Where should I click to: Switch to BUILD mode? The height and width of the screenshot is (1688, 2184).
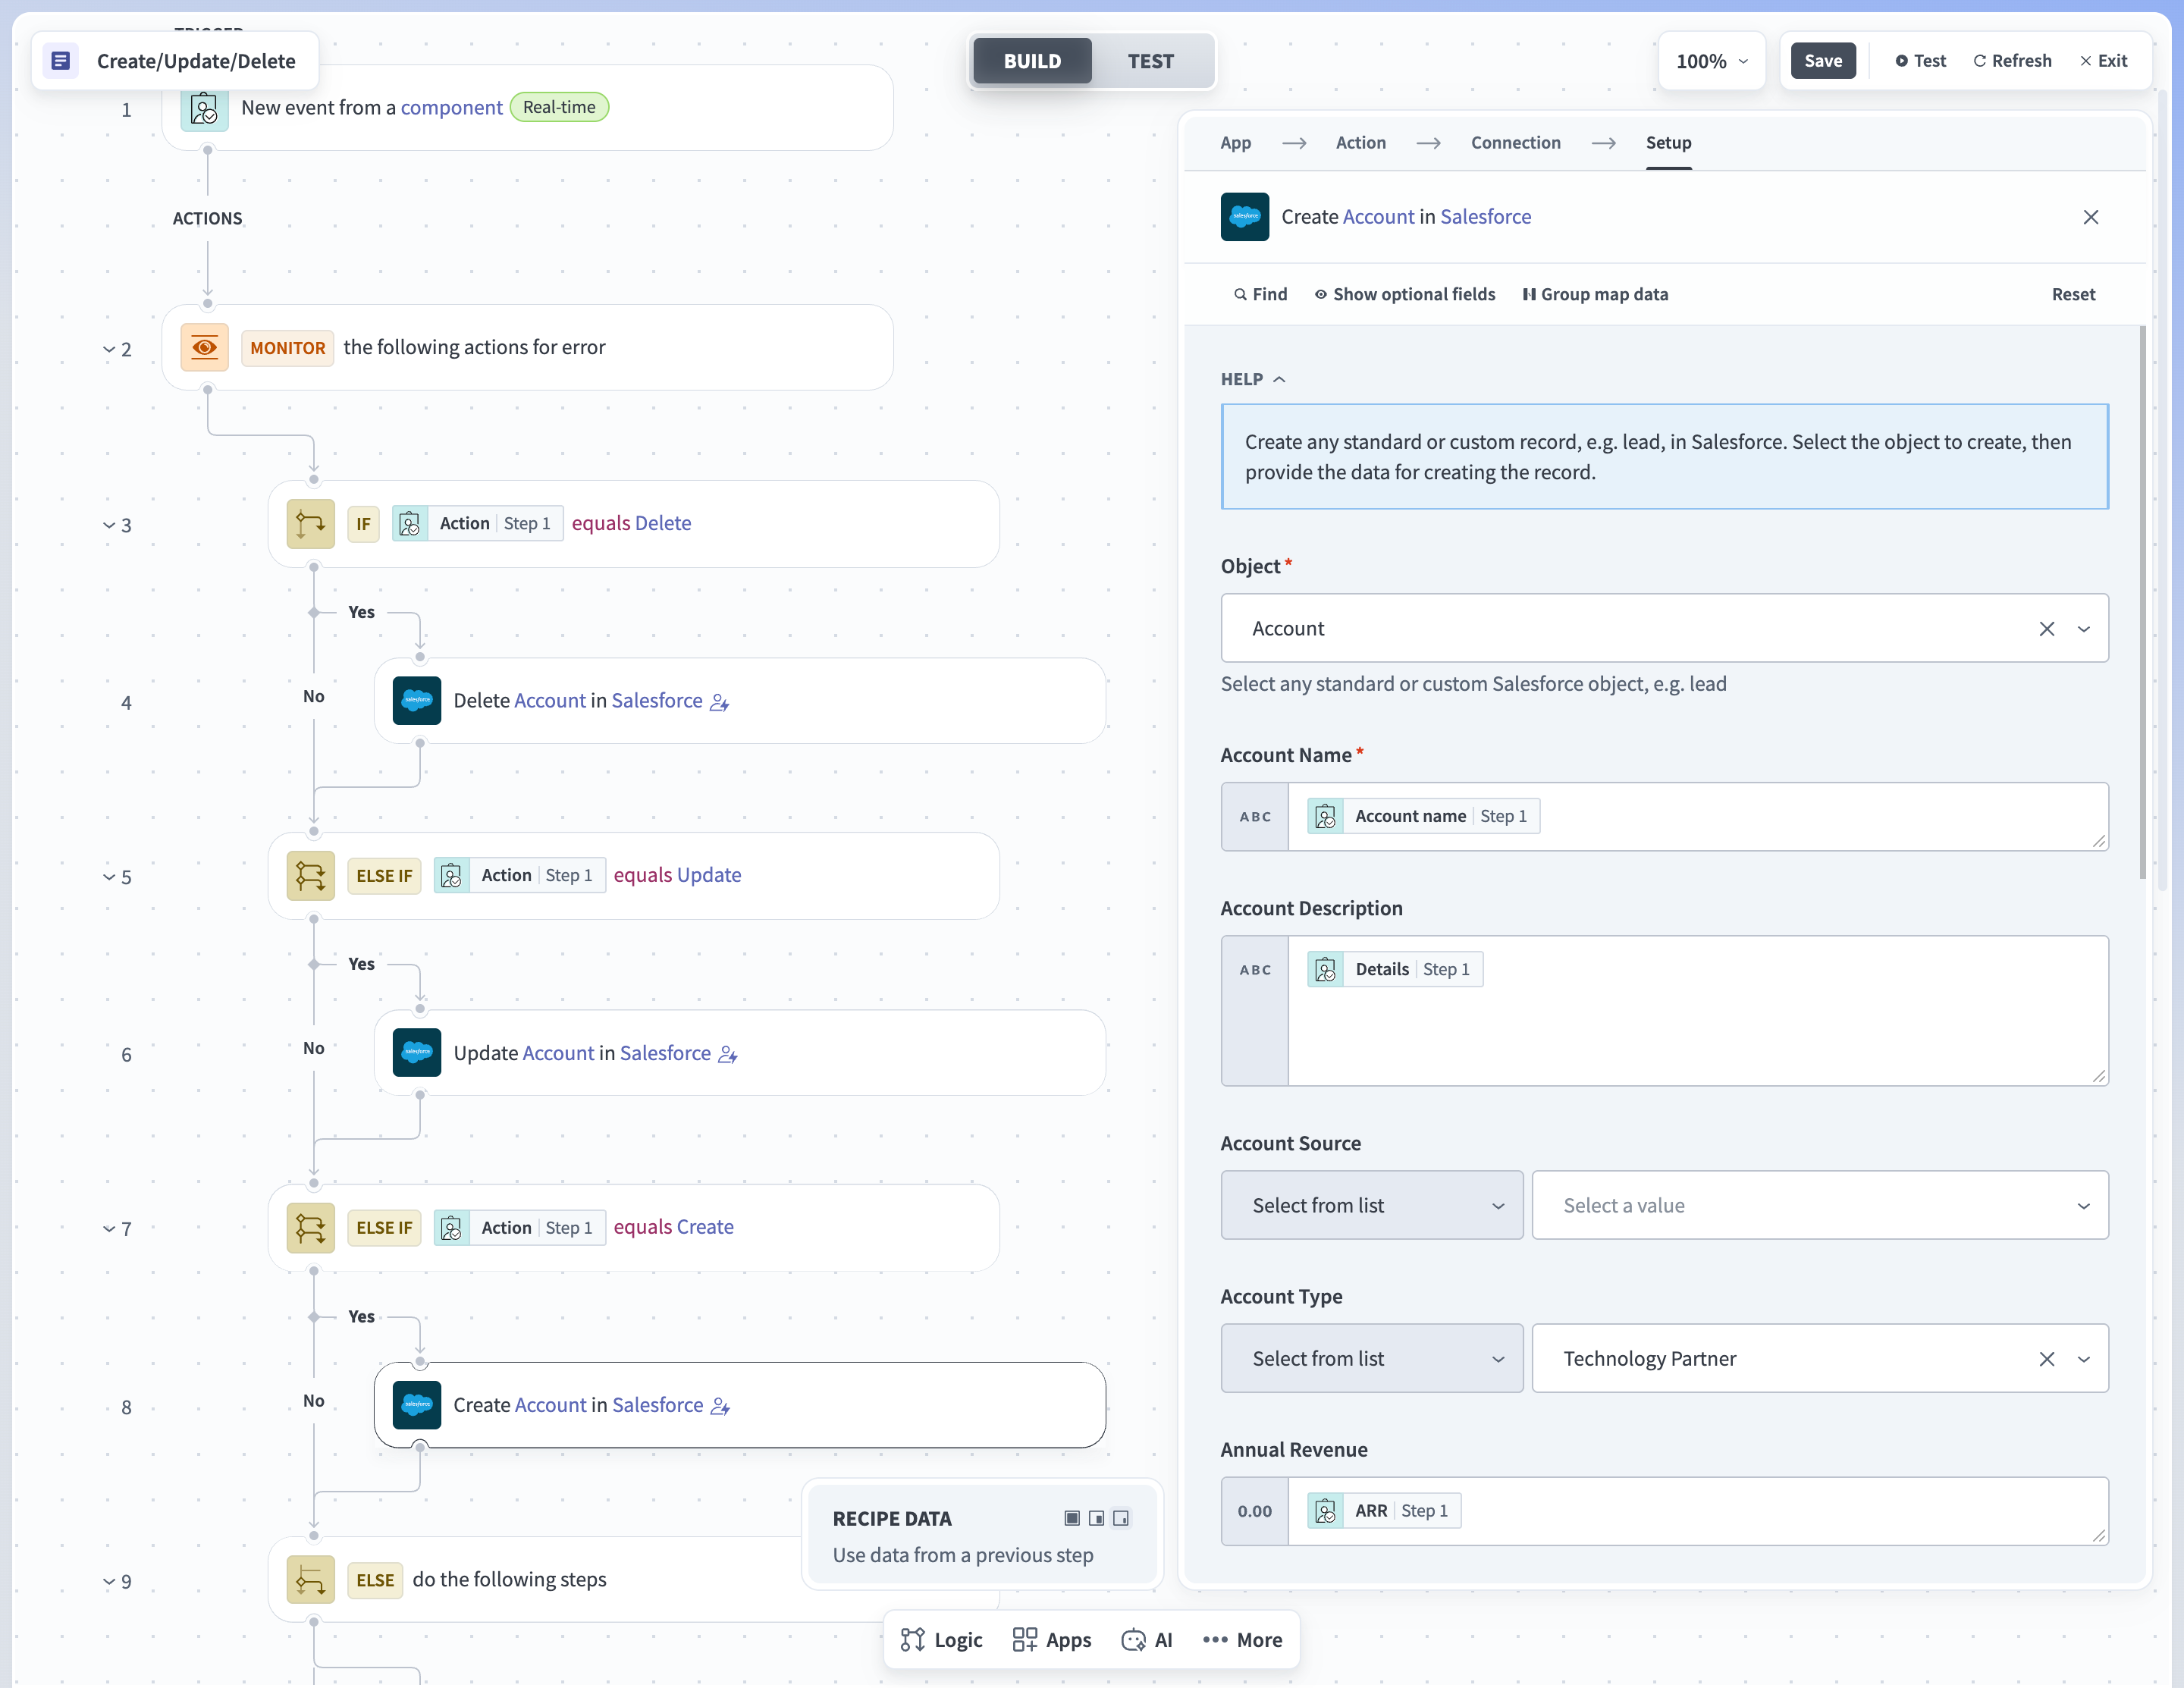point(1033,61)
